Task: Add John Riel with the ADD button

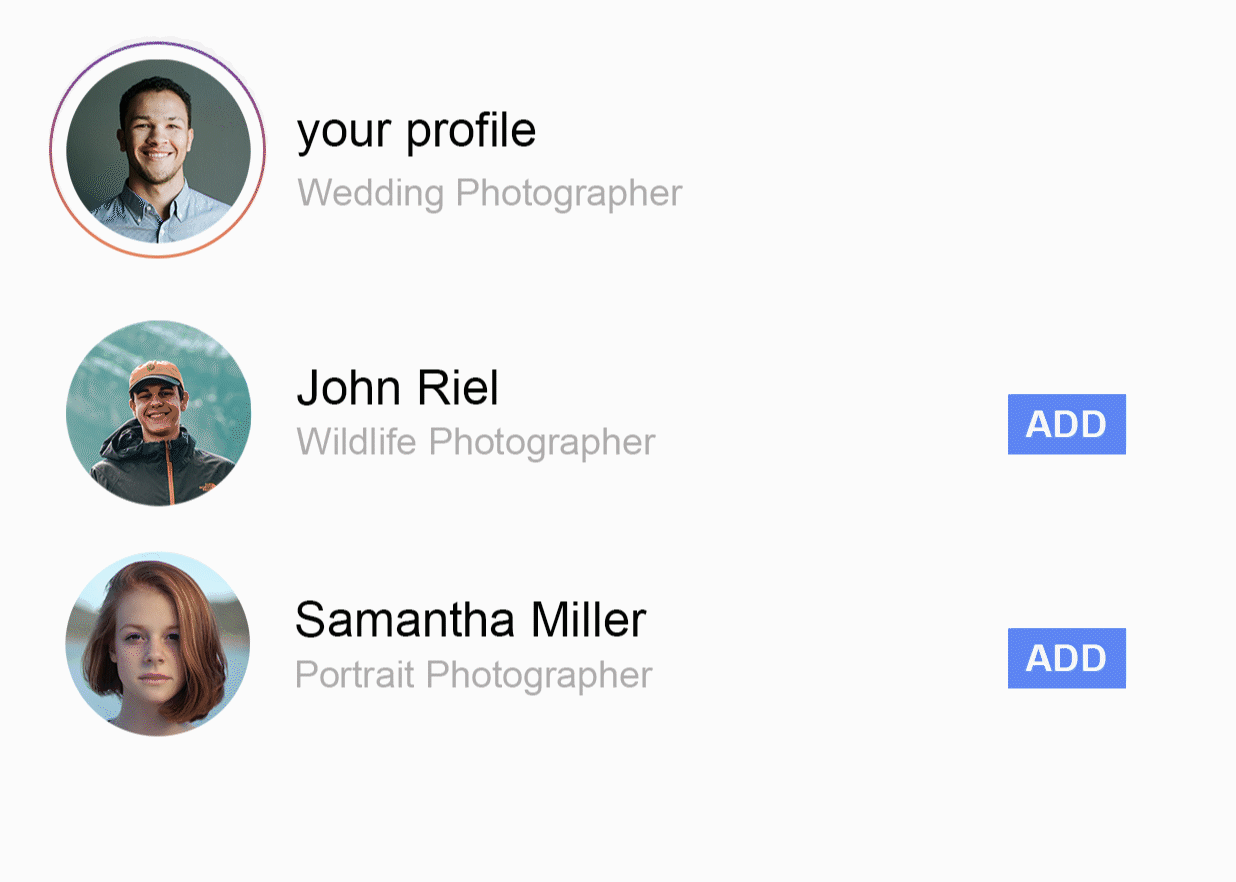Action: pyautogui.click(x=1067, y=424)
